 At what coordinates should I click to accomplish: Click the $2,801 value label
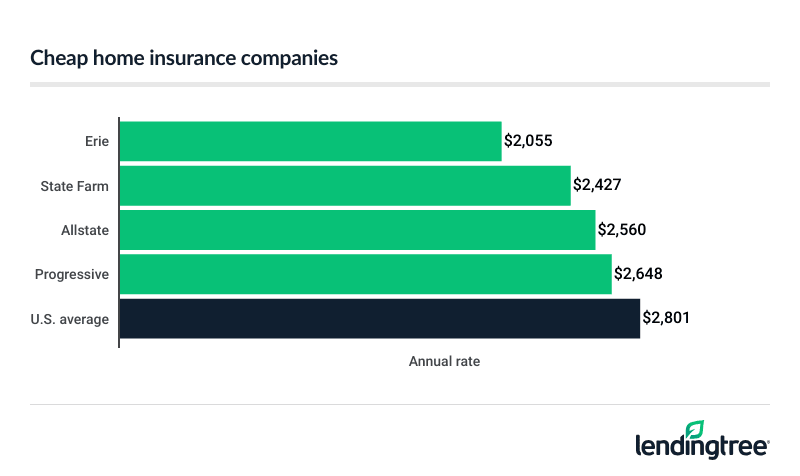(666, 318)
